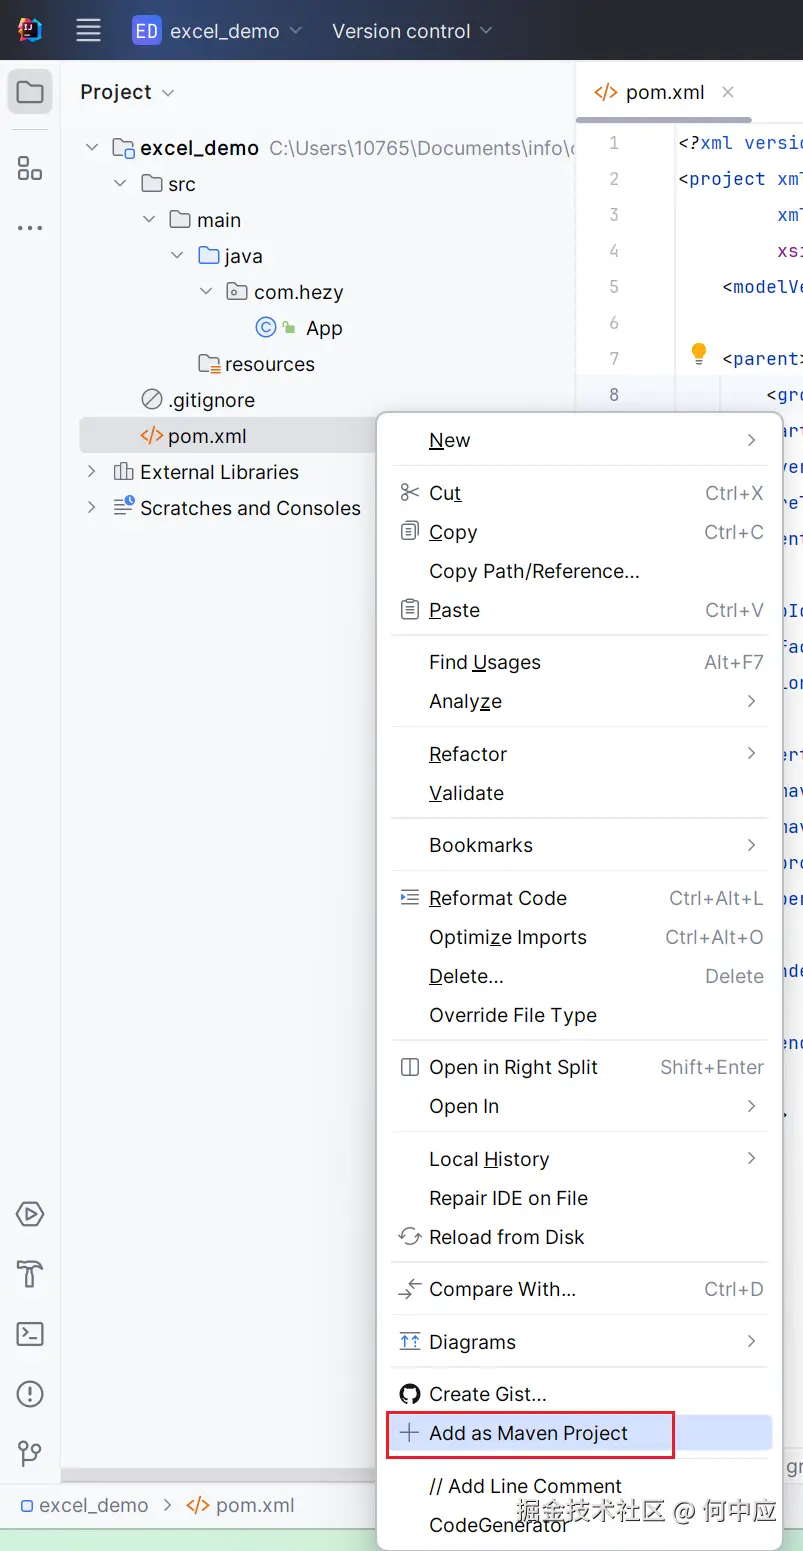This screenshot has width=803, height=1551.
Task: Close the pom.xml editor tab
Action: pos(728,92)
